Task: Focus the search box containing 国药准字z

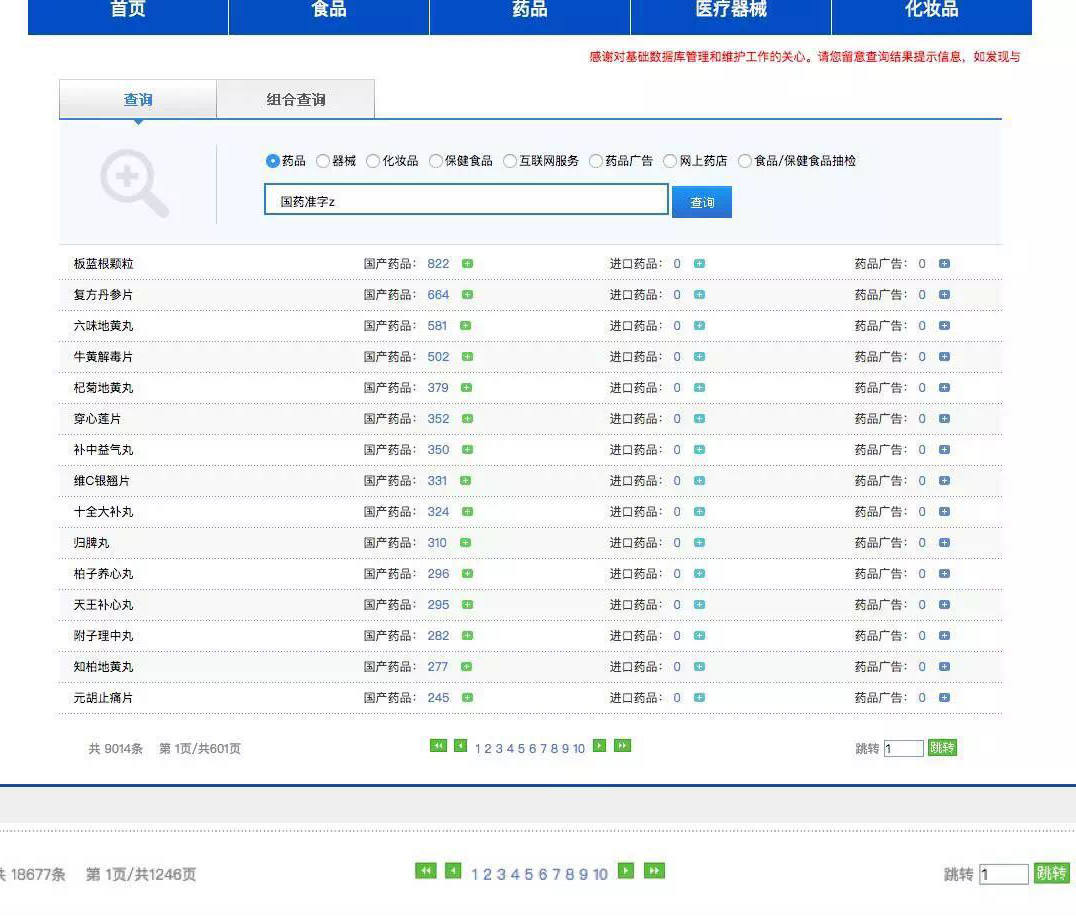Action: (x=466, y=199)
